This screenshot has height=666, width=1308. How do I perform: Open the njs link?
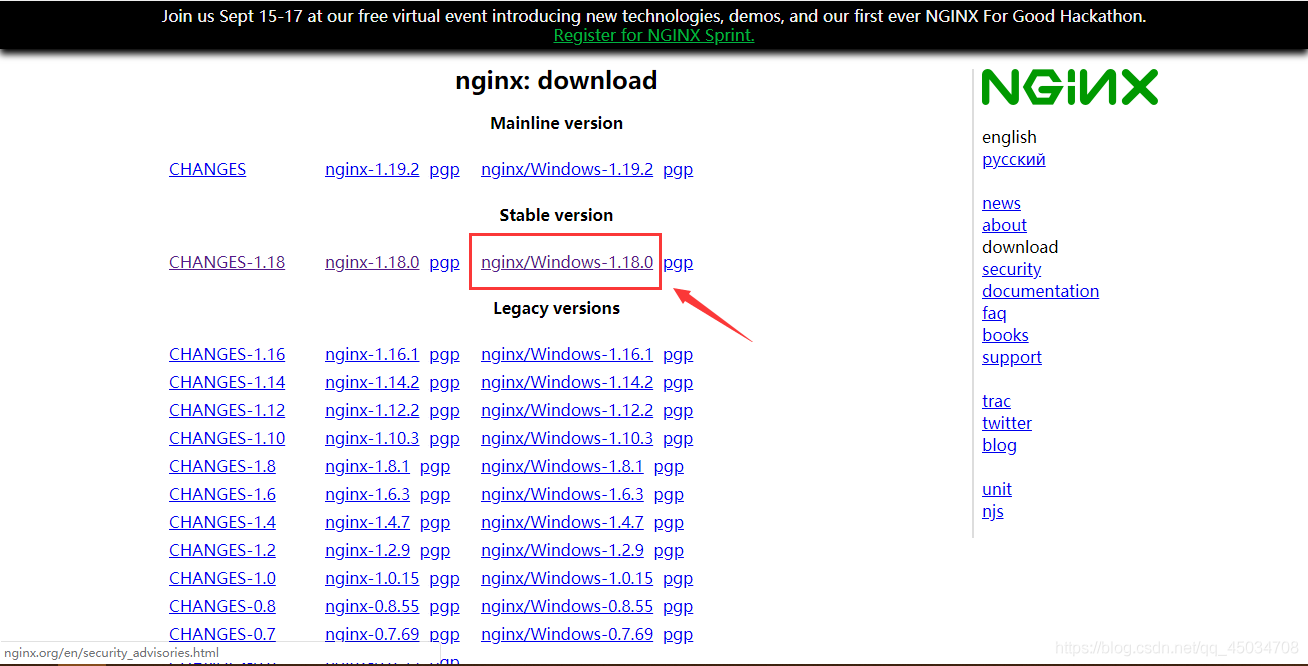[992, 511]
